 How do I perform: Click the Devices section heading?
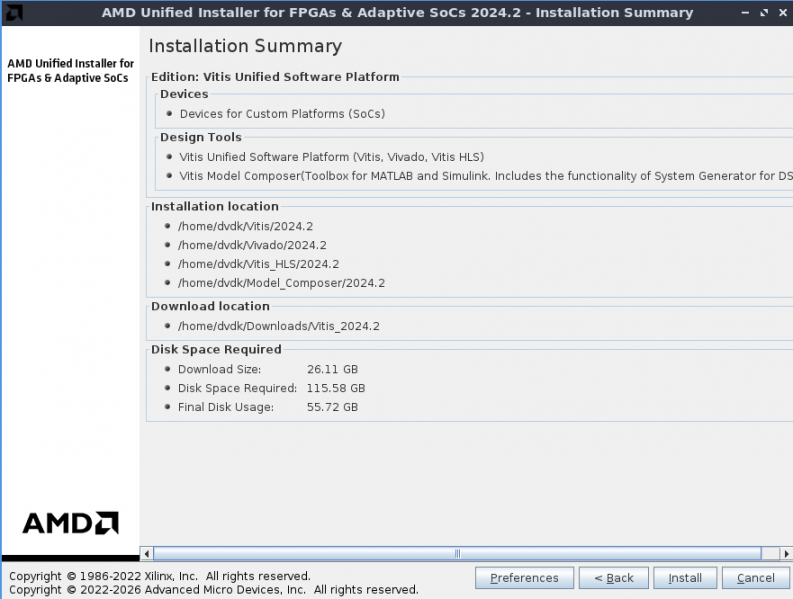(184, 94)
